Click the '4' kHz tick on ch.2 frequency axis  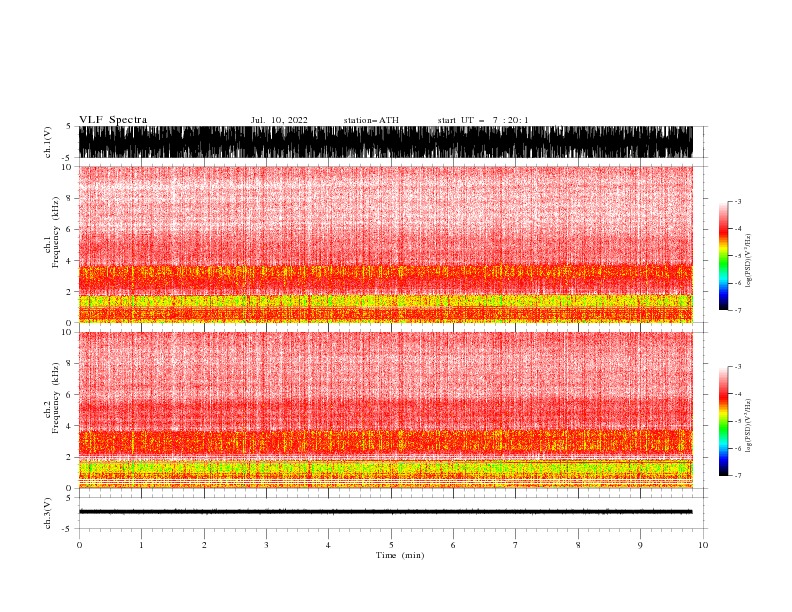[x=70, y=426]
